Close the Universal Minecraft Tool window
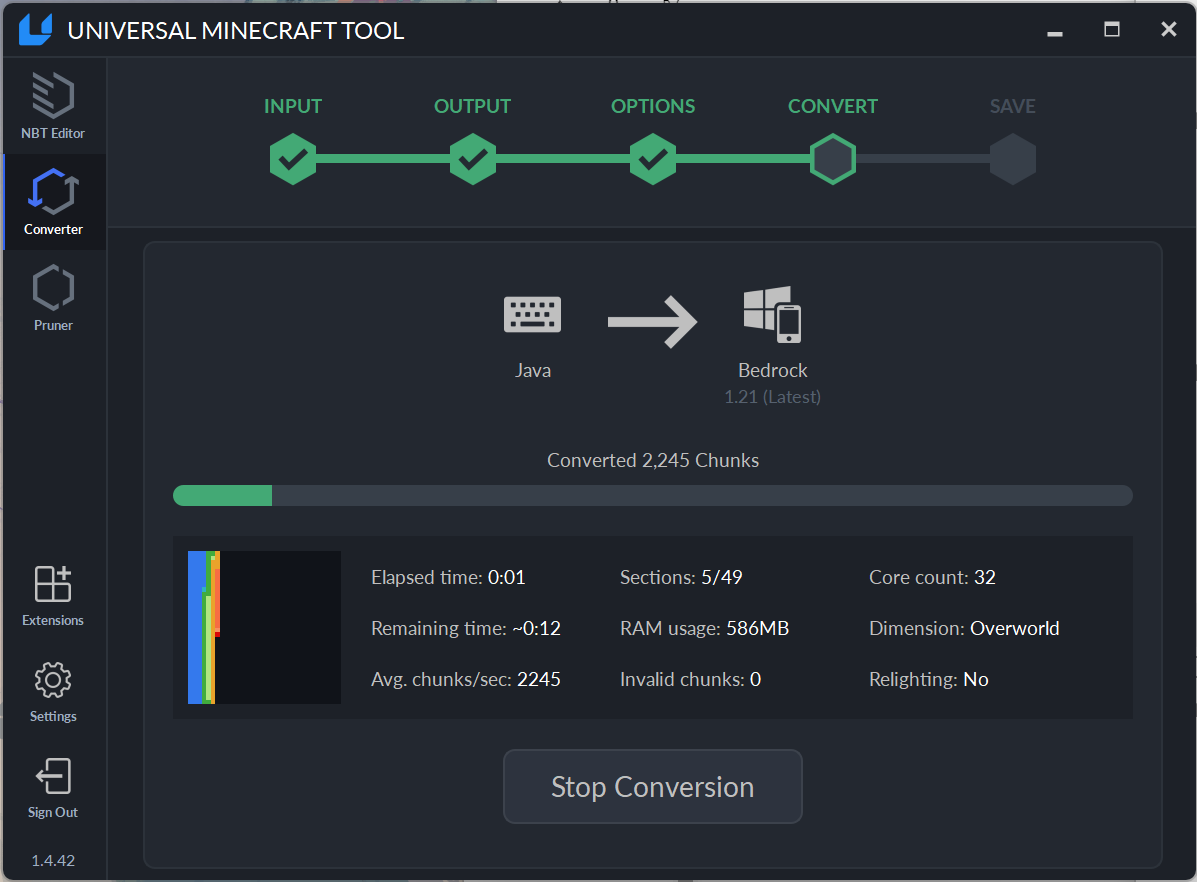Viewport: 1197px width, 882px height. coord(1169,30)
